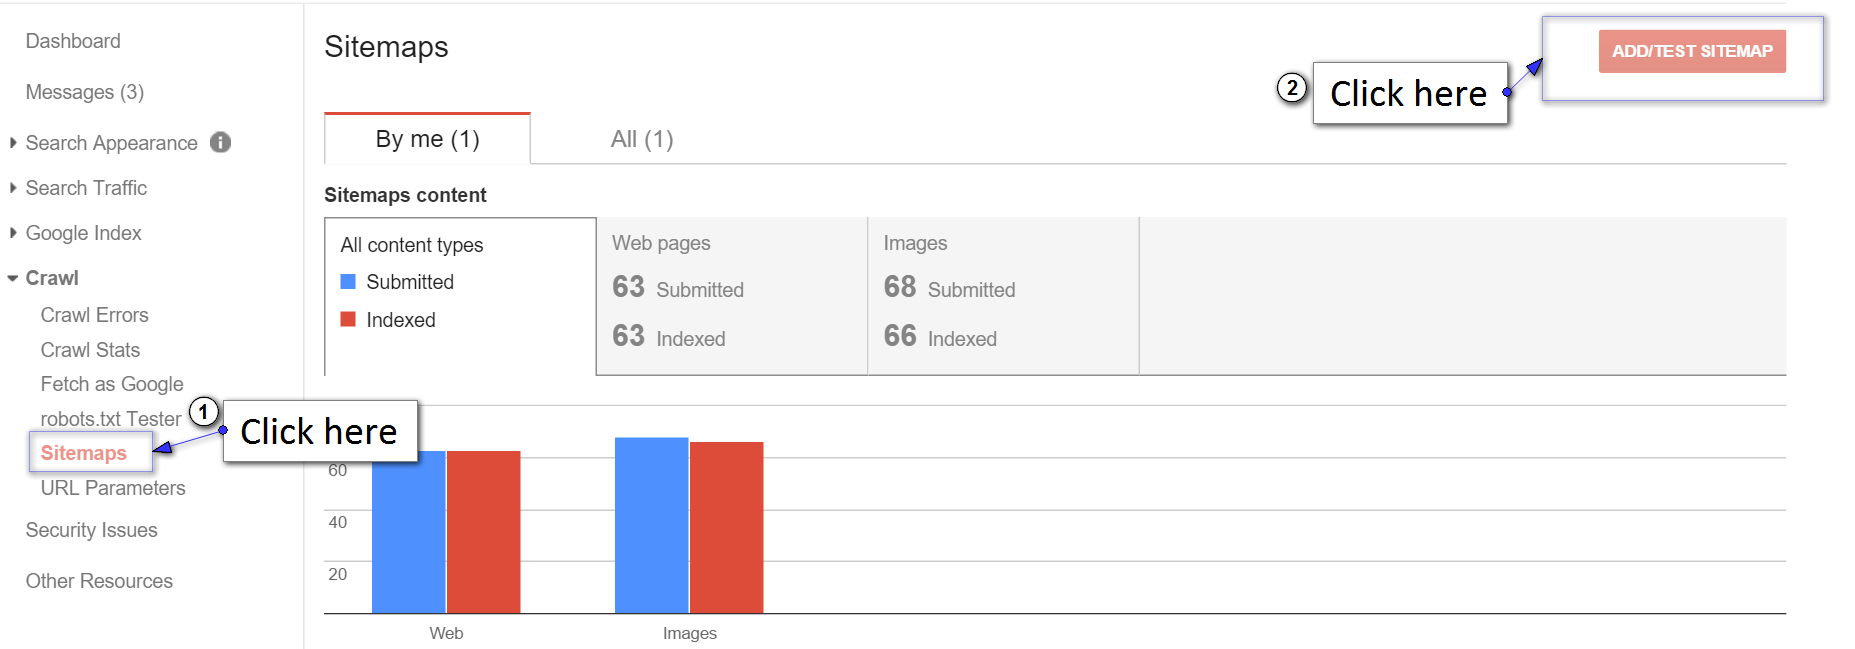Select Sitemaps in the Crawl menu
This screenshot has height=649, width=1855.
pos(83,453)
